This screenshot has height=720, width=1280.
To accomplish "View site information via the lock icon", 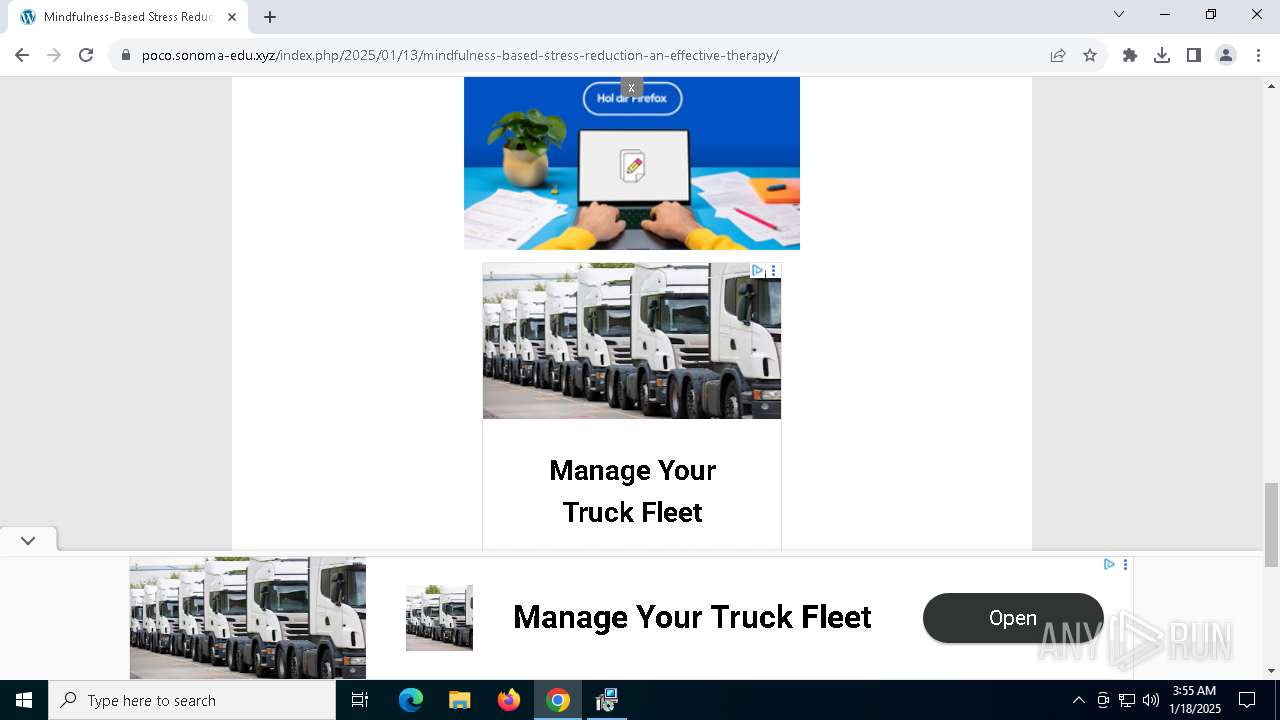I will 126,55.
